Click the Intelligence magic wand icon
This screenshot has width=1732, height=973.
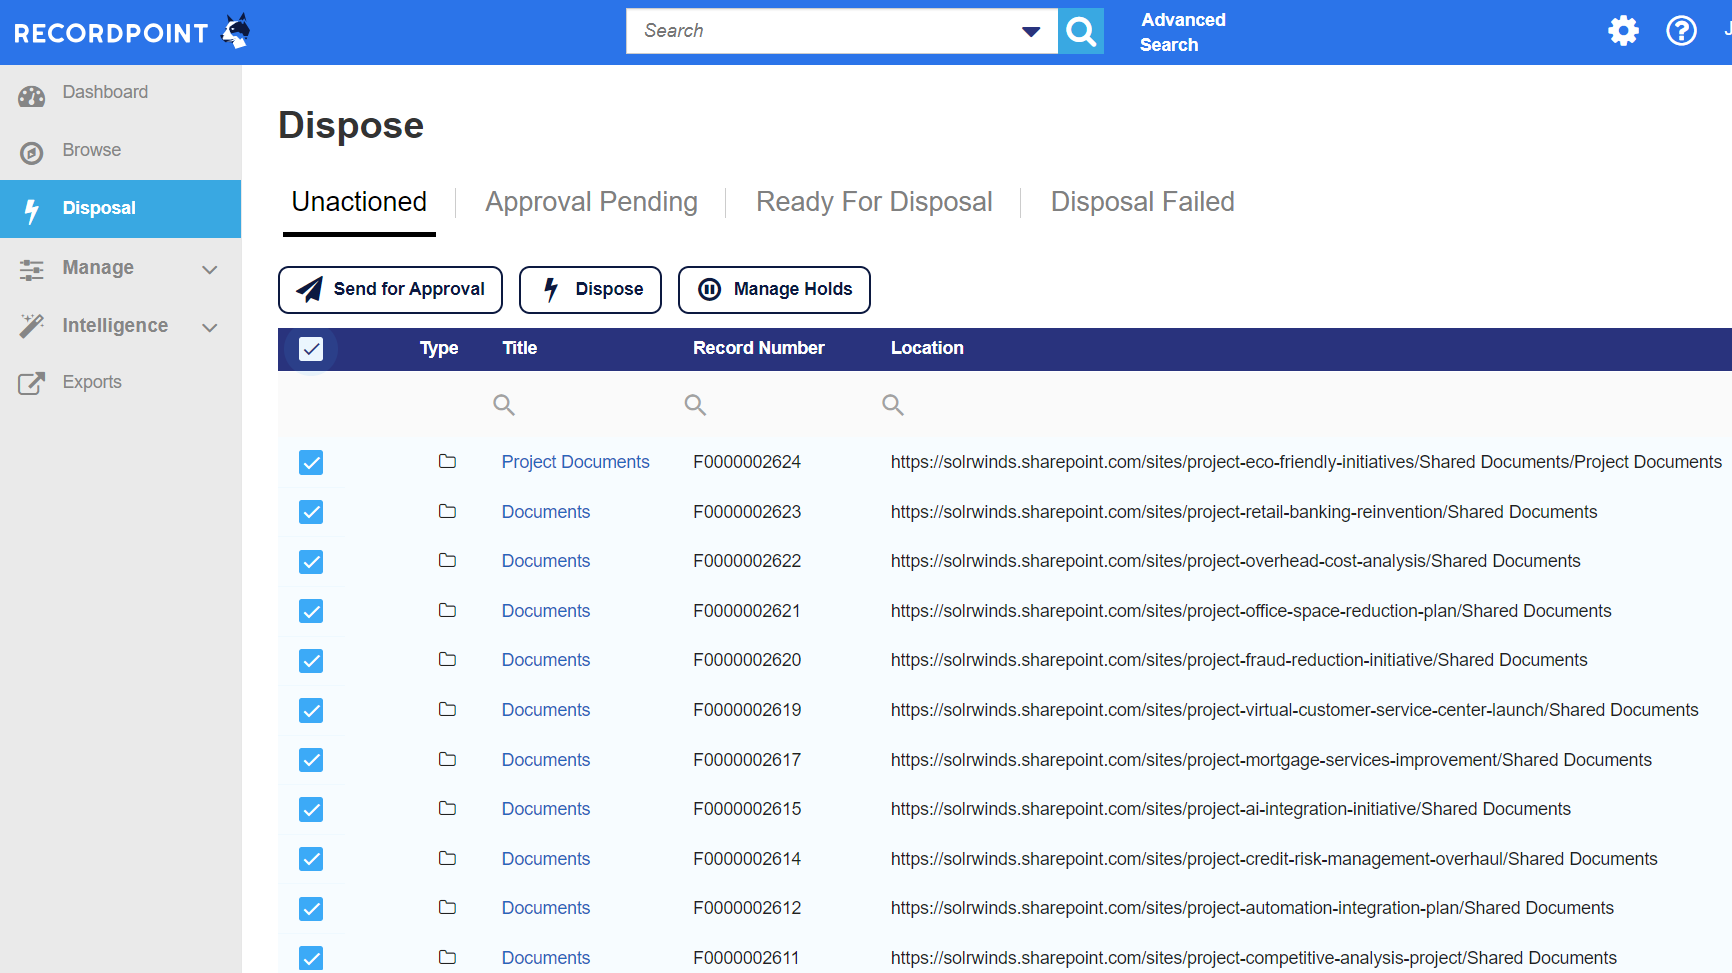[32, 325]
